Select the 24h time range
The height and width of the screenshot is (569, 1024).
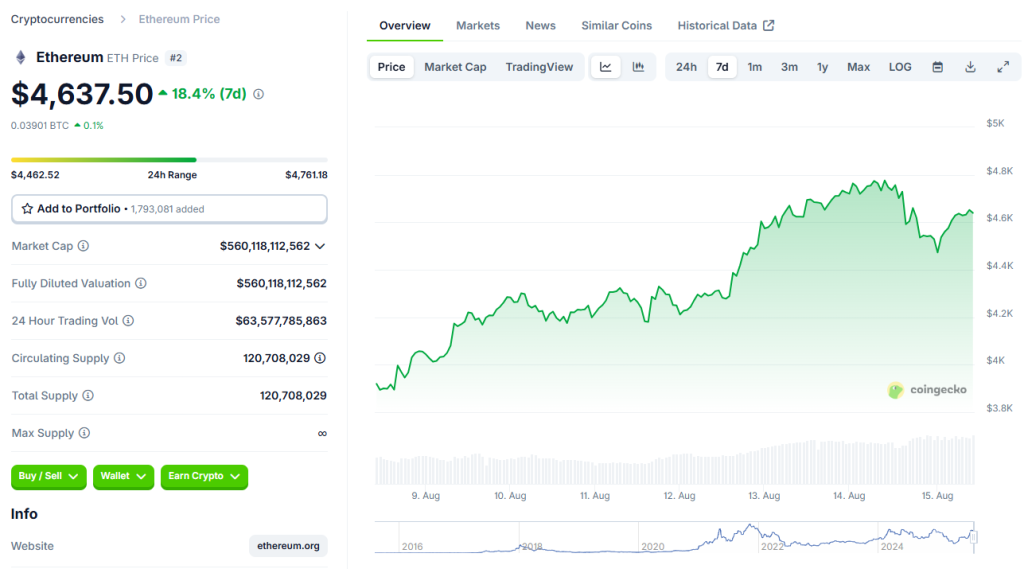[686, 67]
